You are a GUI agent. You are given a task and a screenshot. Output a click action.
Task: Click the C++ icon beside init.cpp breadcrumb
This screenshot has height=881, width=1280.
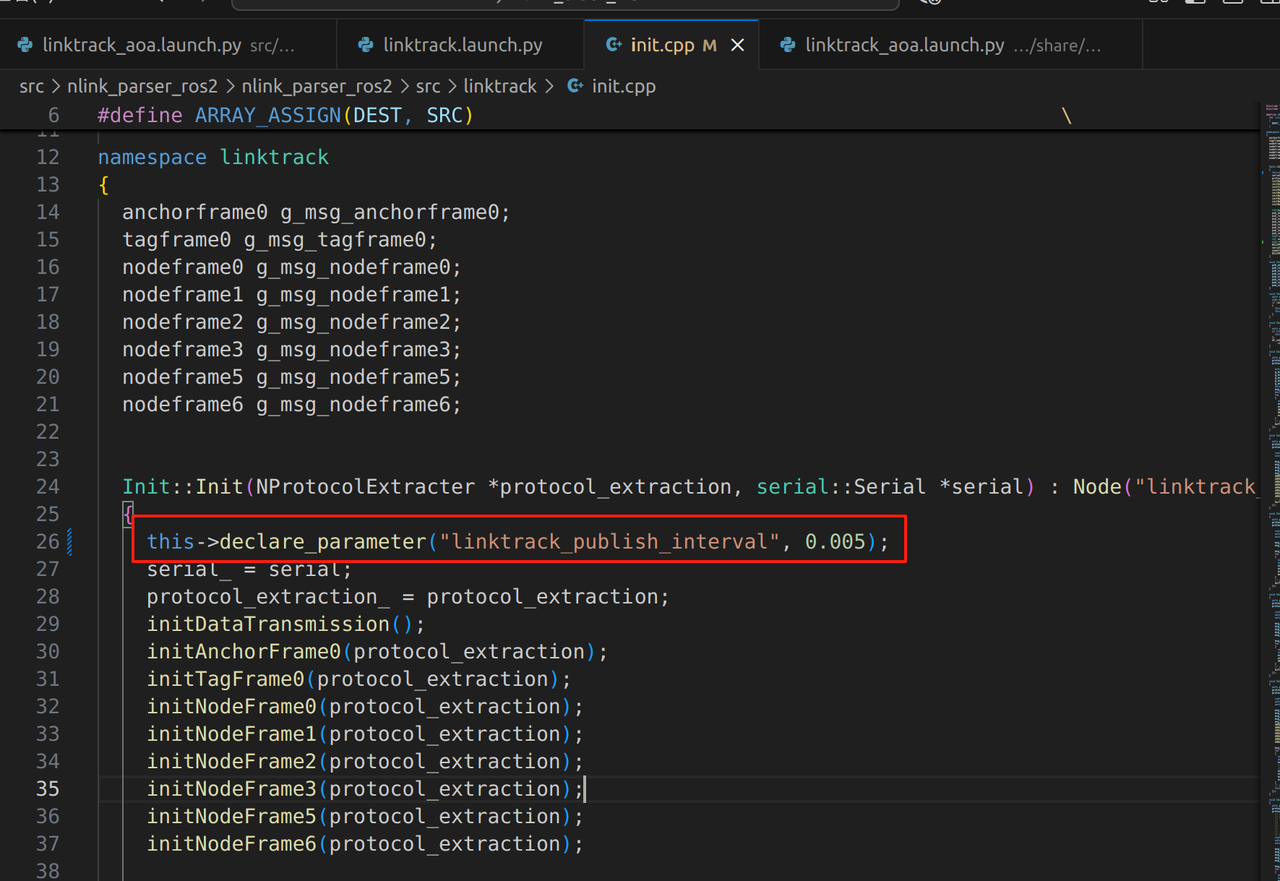[x=575, y=86]
